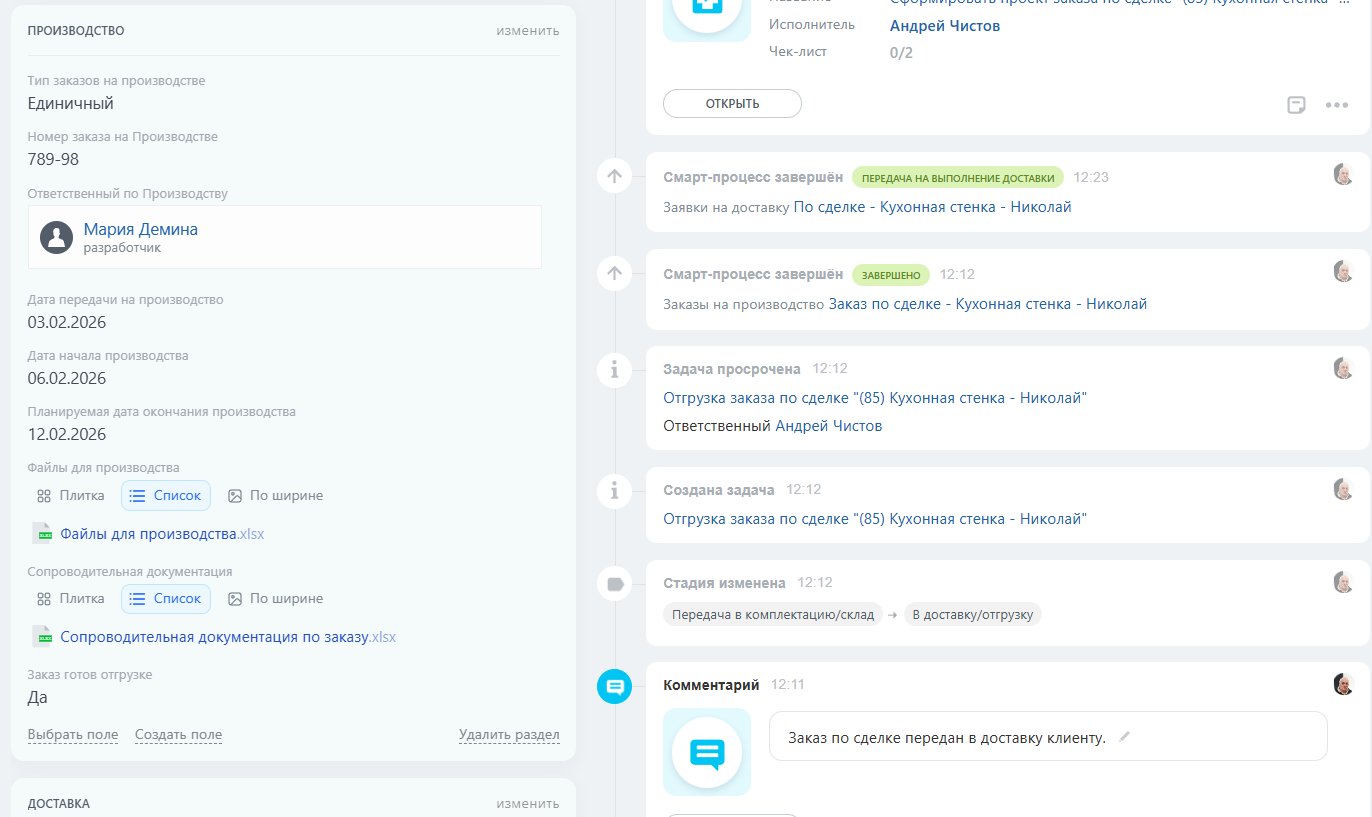Click the Удалить раздел link
Screen dimensions: 1372x817
[x=509, y=734]
